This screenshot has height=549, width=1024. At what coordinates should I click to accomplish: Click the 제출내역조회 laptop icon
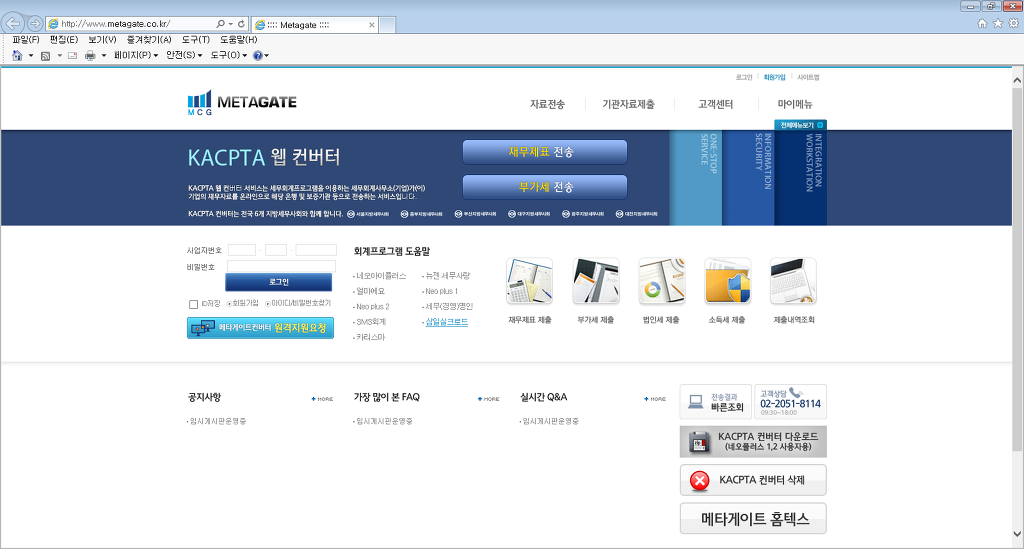coord(793,281)
